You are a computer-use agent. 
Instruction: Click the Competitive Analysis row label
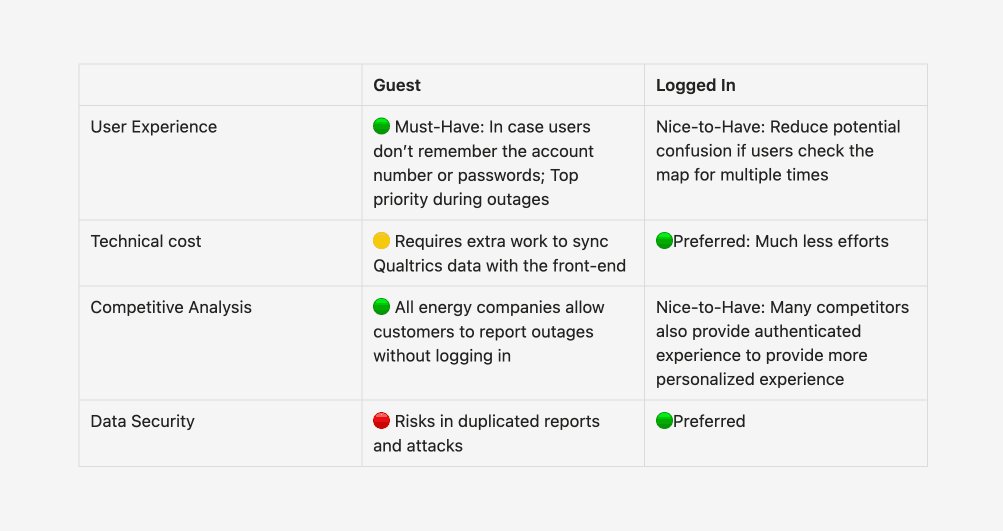coord(171,307)
